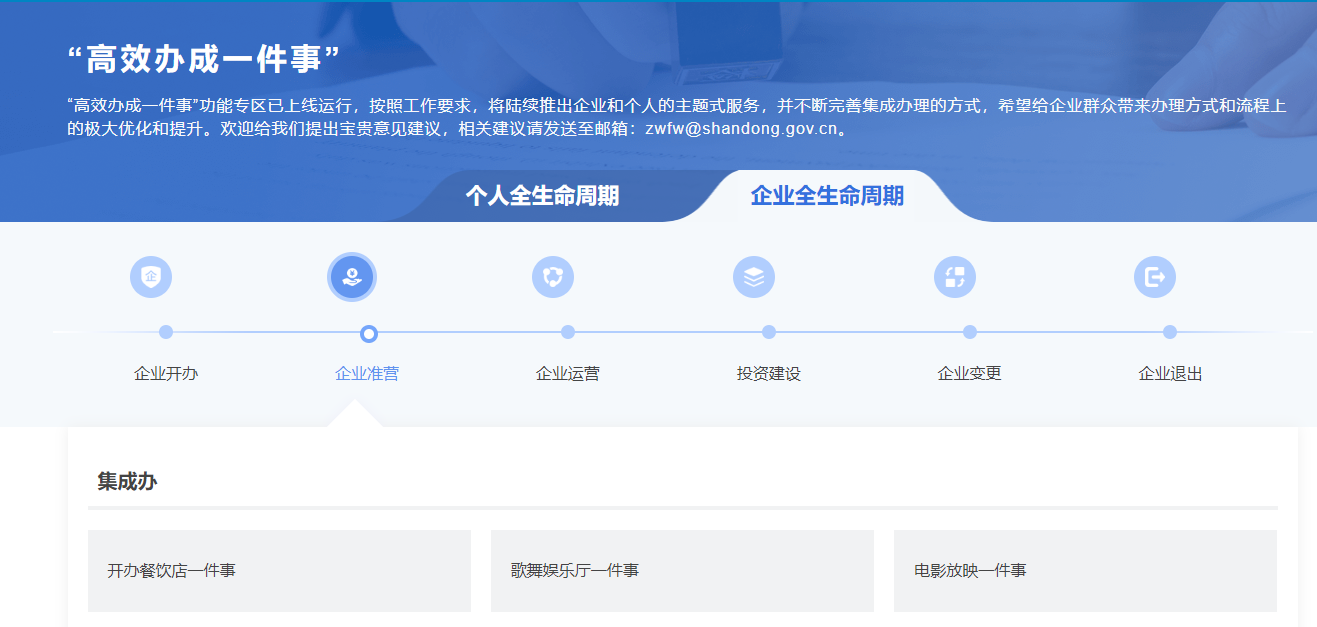Select the 企业运营 timeline dot
The height and width of the screenshot is (627, 1317).
coord(568,332)
